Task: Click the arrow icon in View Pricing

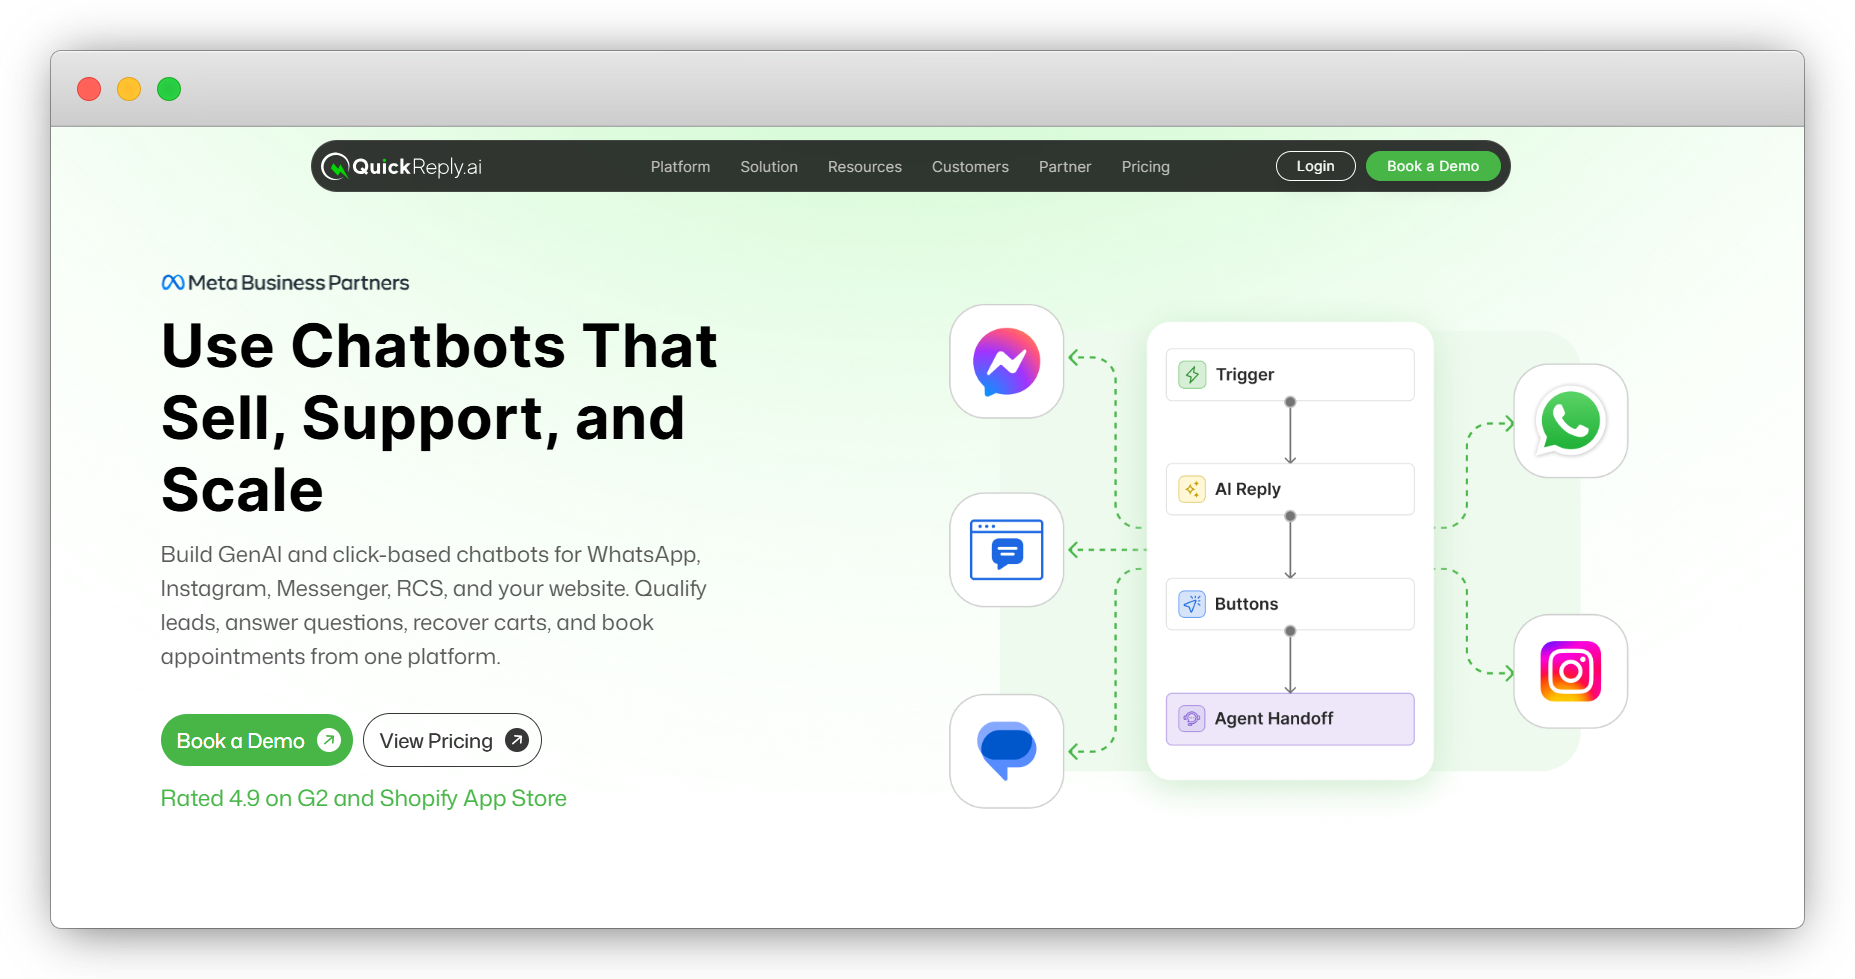Action: click(517, 740)
